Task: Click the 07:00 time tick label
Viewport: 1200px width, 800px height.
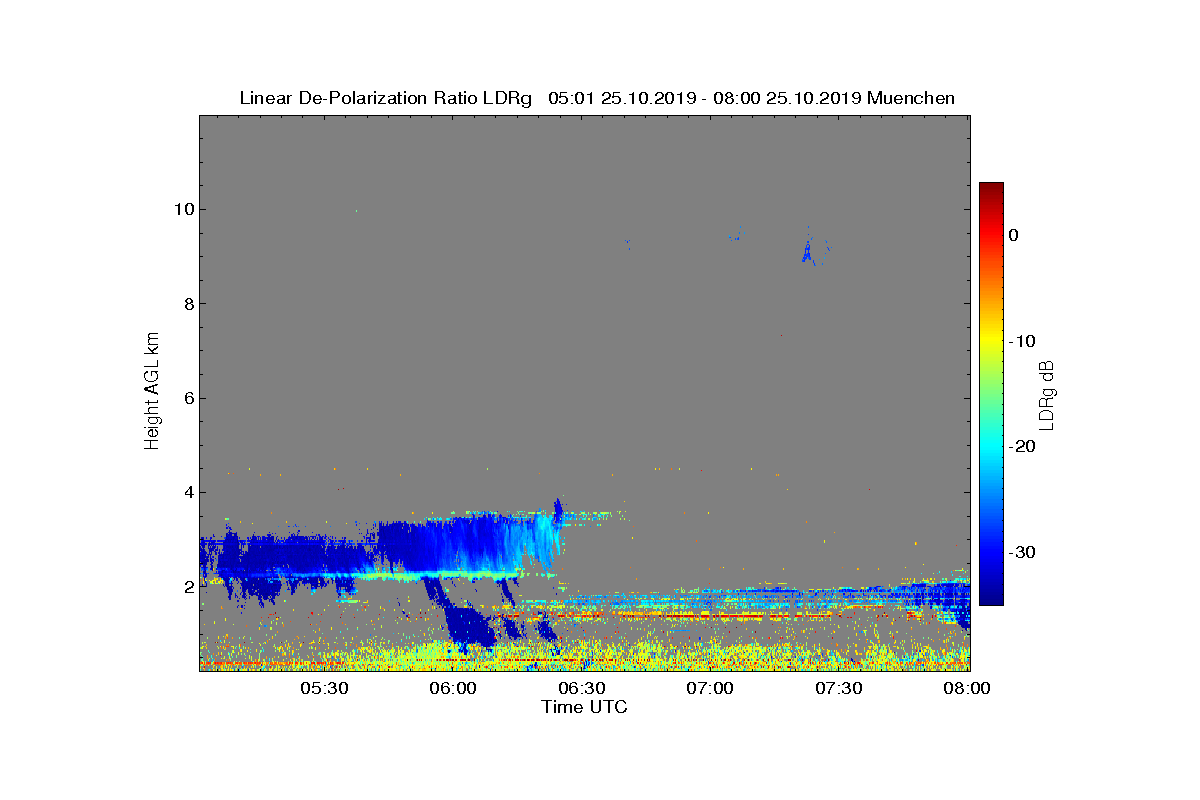Action: click(x=711, y=689)
